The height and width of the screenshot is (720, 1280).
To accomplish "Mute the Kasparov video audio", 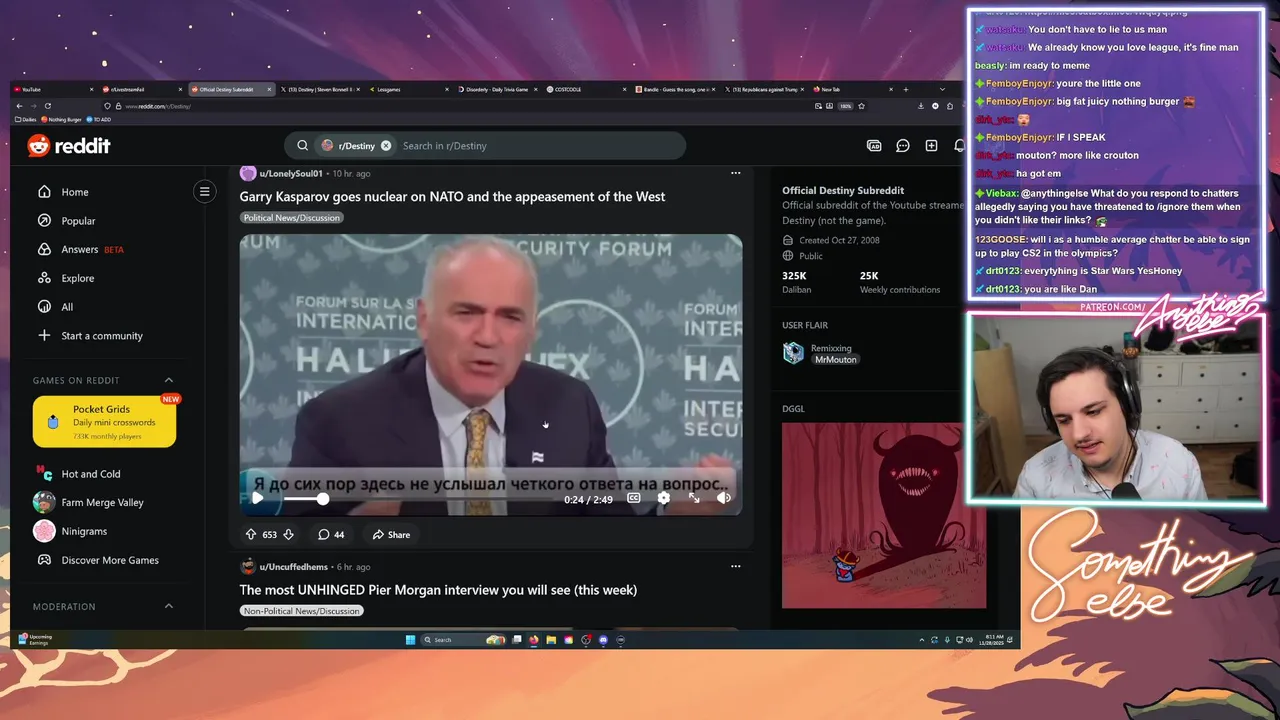I will click(x=724, y=498).
